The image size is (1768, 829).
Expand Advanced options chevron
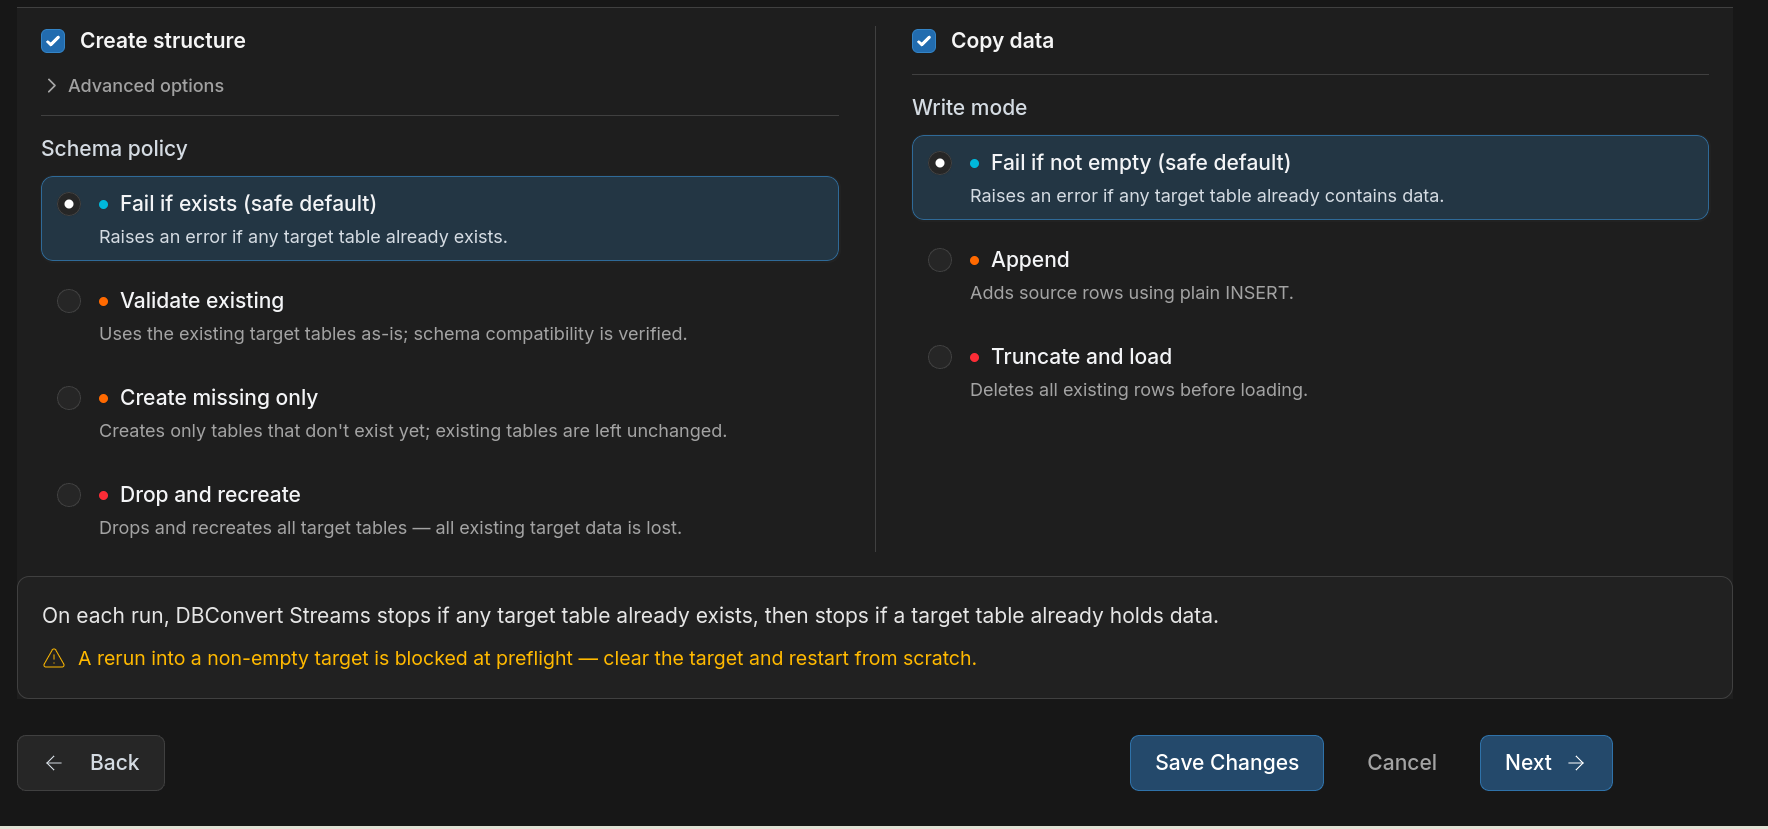[x=51, y=86]
